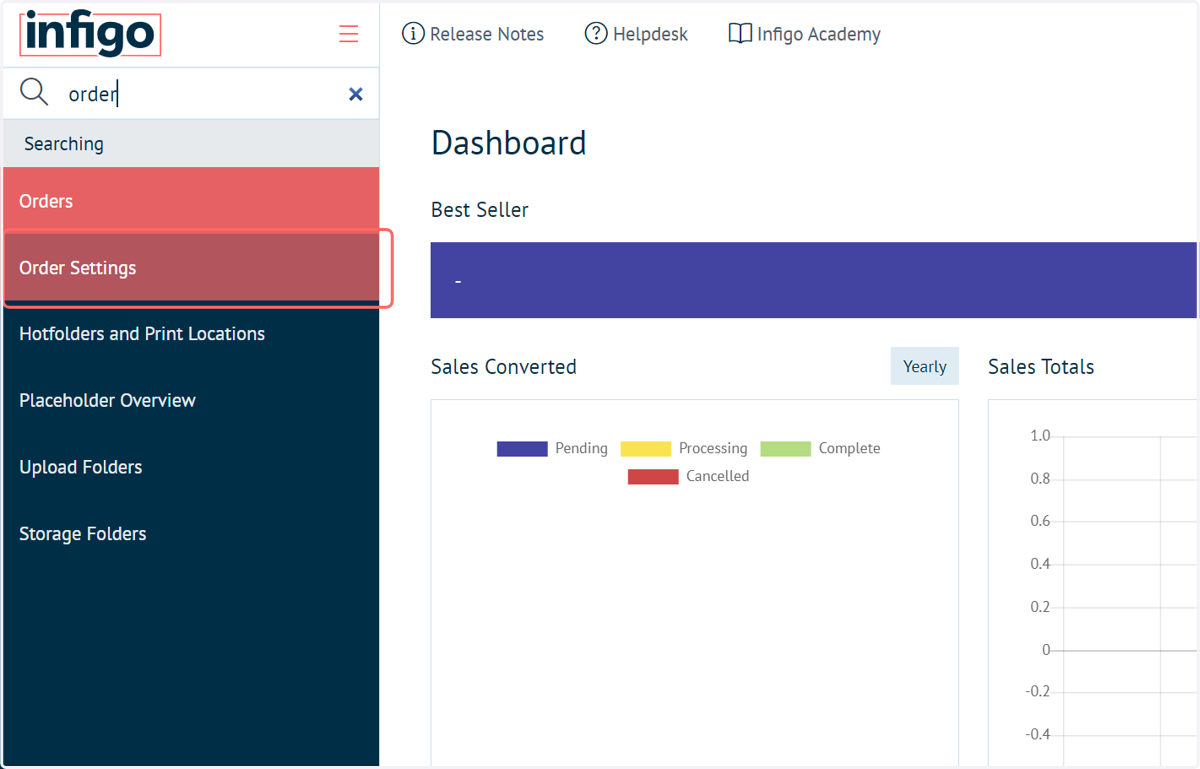Toggle the hamburger menu icon
Image resolution: width=1200 pixels, height=769 pixels.
(348, 34)
